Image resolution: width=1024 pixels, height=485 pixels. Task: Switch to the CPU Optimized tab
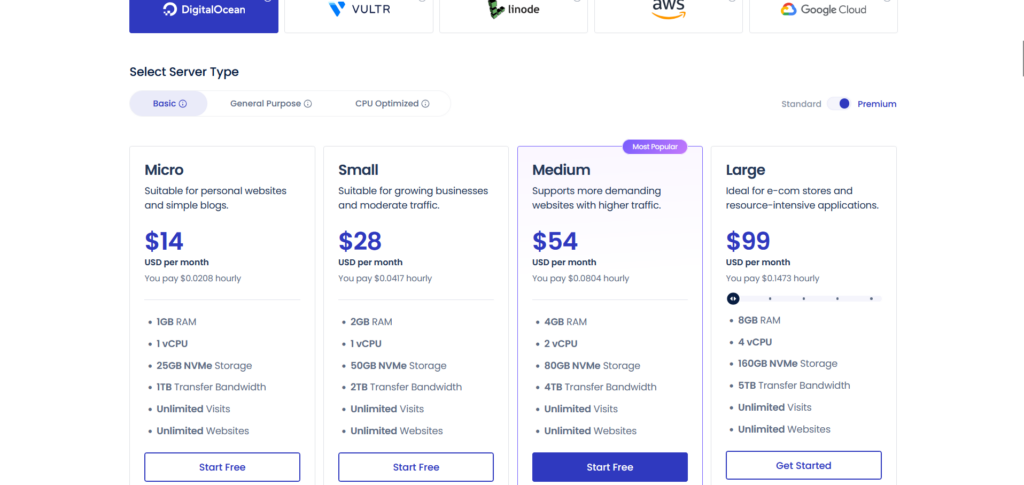(386, 104)
